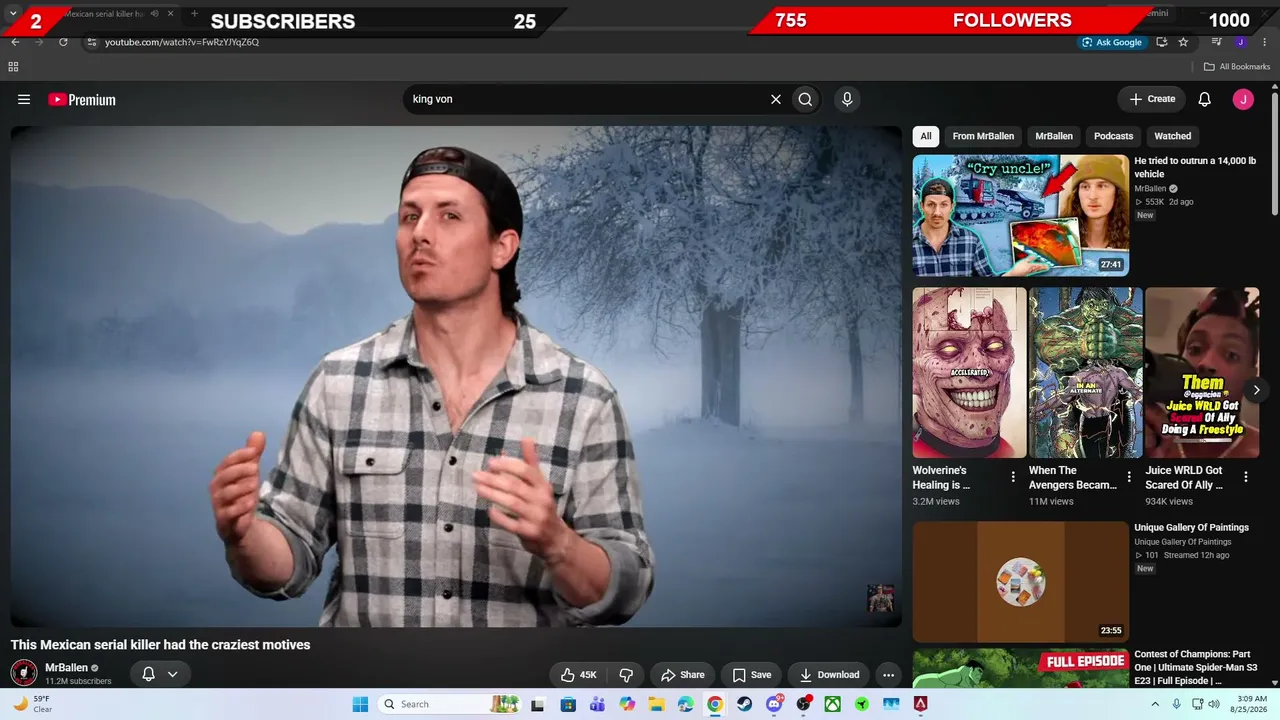The height and width of the screenshot is (720, 1280).
Task: Go back with browser back arrow
Action: [15, 42]
